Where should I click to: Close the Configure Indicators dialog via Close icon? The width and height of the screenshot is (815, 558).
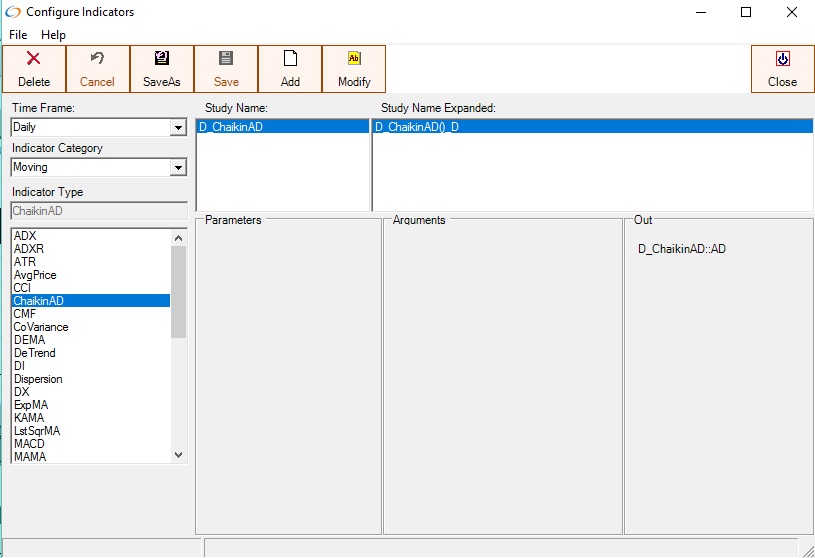(782, 60)
